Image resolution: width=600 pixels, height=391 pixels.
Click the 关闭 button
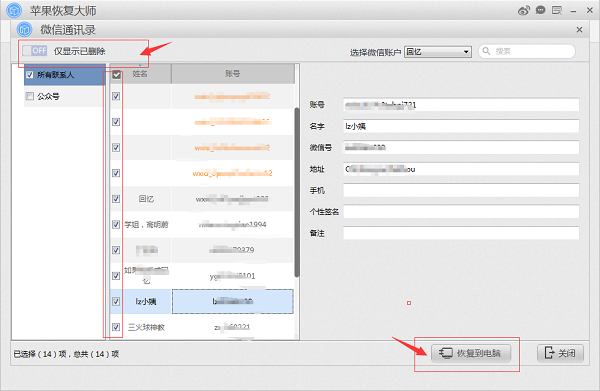[560, 353]
